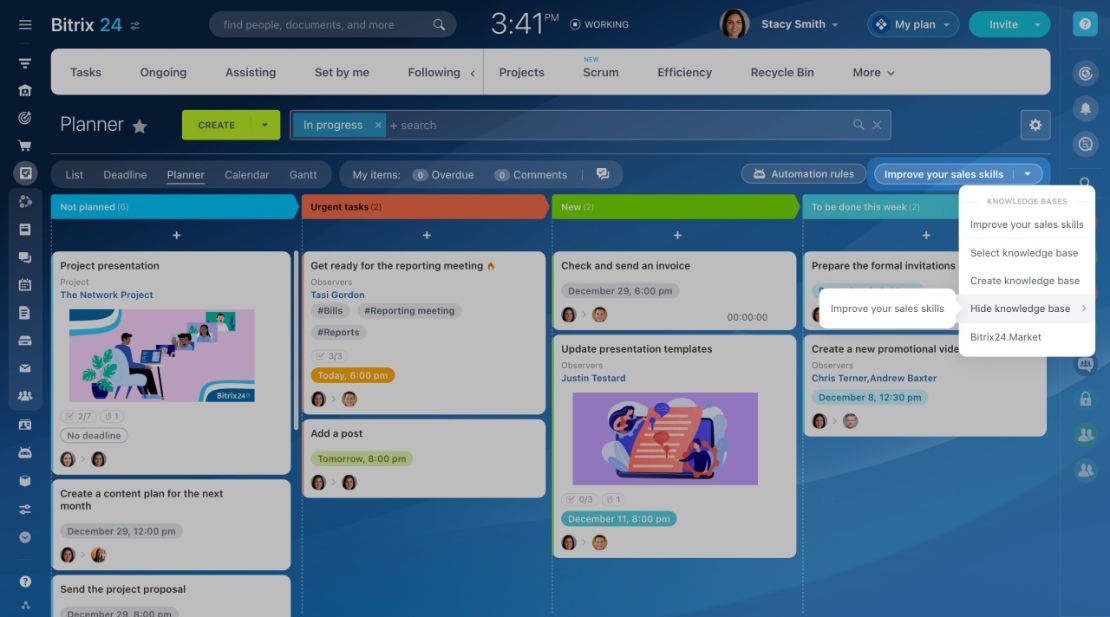Screen dimensions: 1110x617
Task: Click the #Reporting meeting tag
Action: [x=409, y=311]
